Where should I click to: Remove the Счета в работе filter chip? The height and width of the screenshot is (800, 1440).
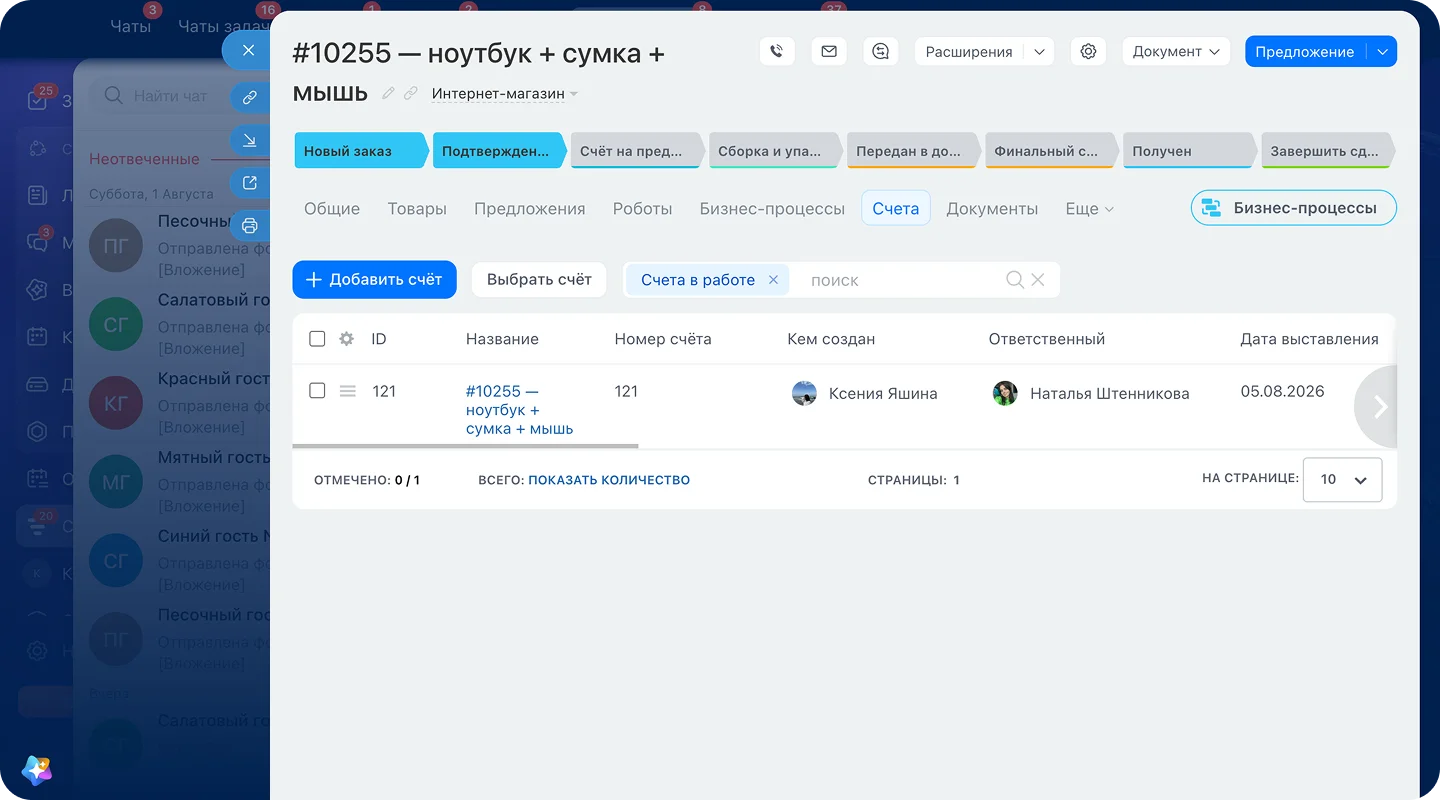(x=773, y=280)
